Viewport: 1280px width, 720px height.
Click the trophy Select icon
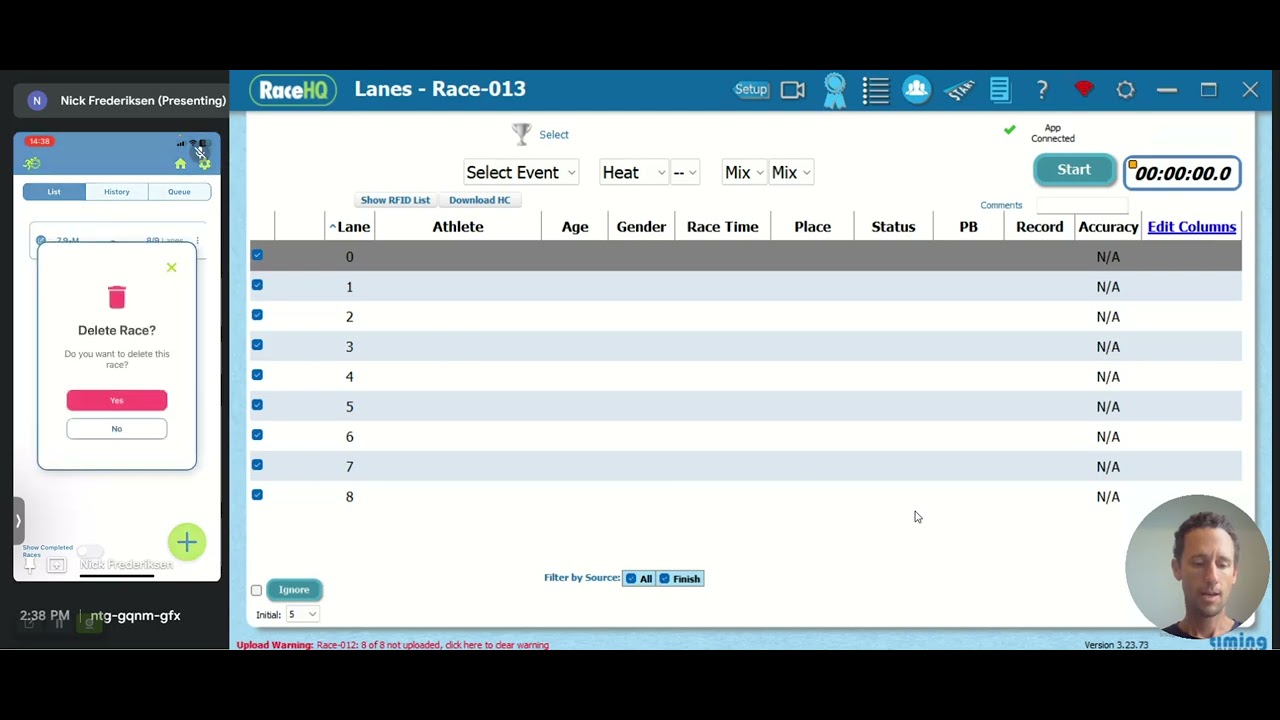tap(521, 134)
